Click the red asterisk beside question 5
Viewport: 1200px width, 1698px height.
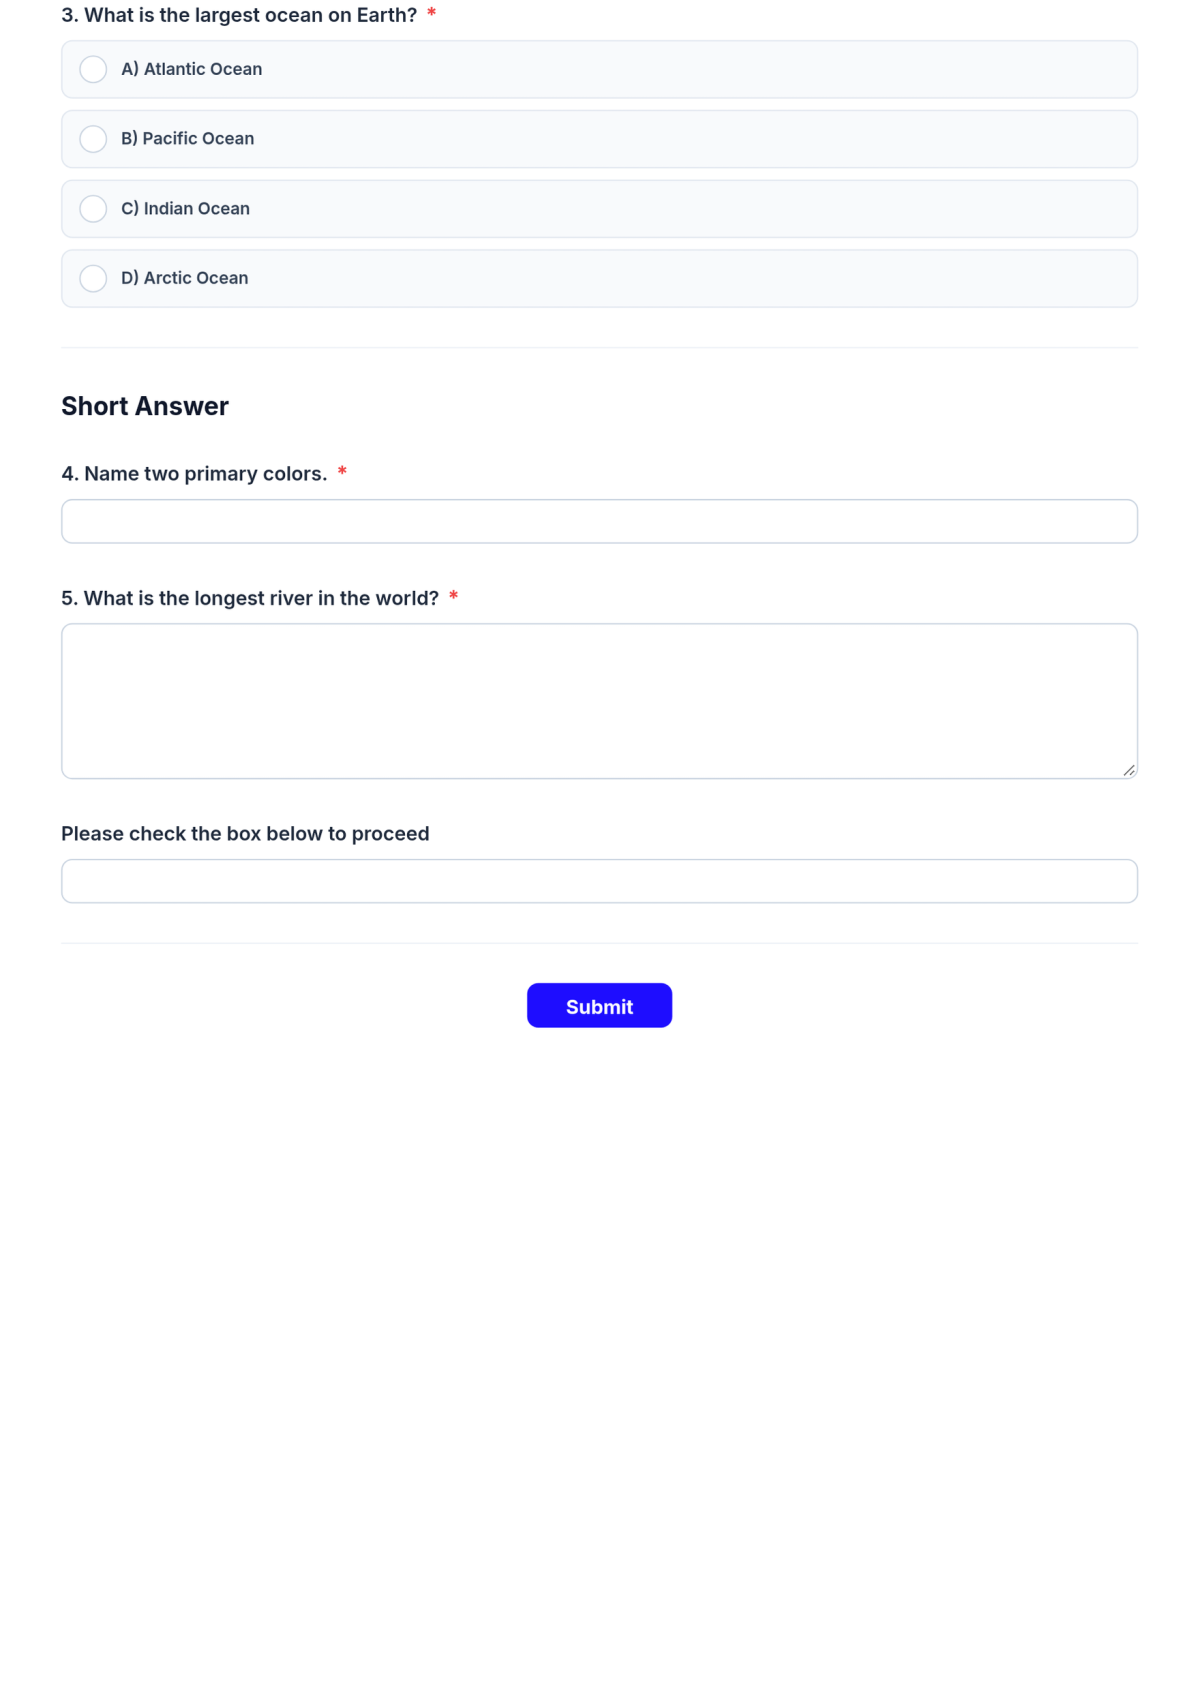tap(453, 597)
